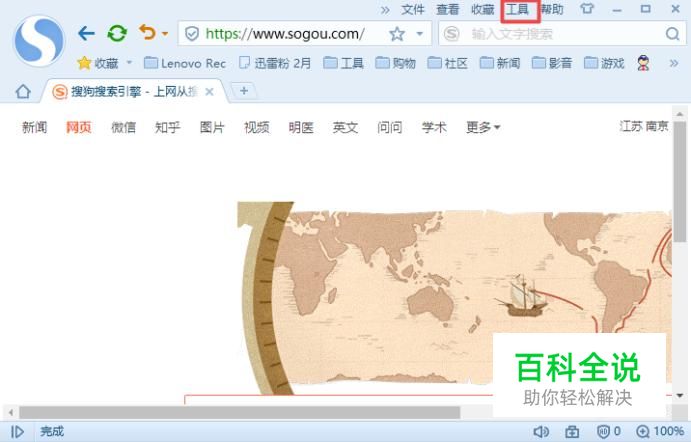Go back with the blue arrow
This screenshot has height=442, width=691.
[86, 33]
